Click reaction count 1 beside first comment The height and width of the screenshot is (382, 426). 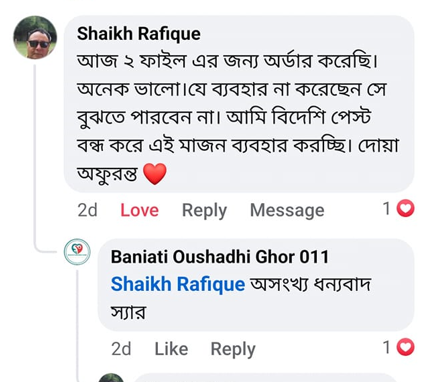[387, 209]
